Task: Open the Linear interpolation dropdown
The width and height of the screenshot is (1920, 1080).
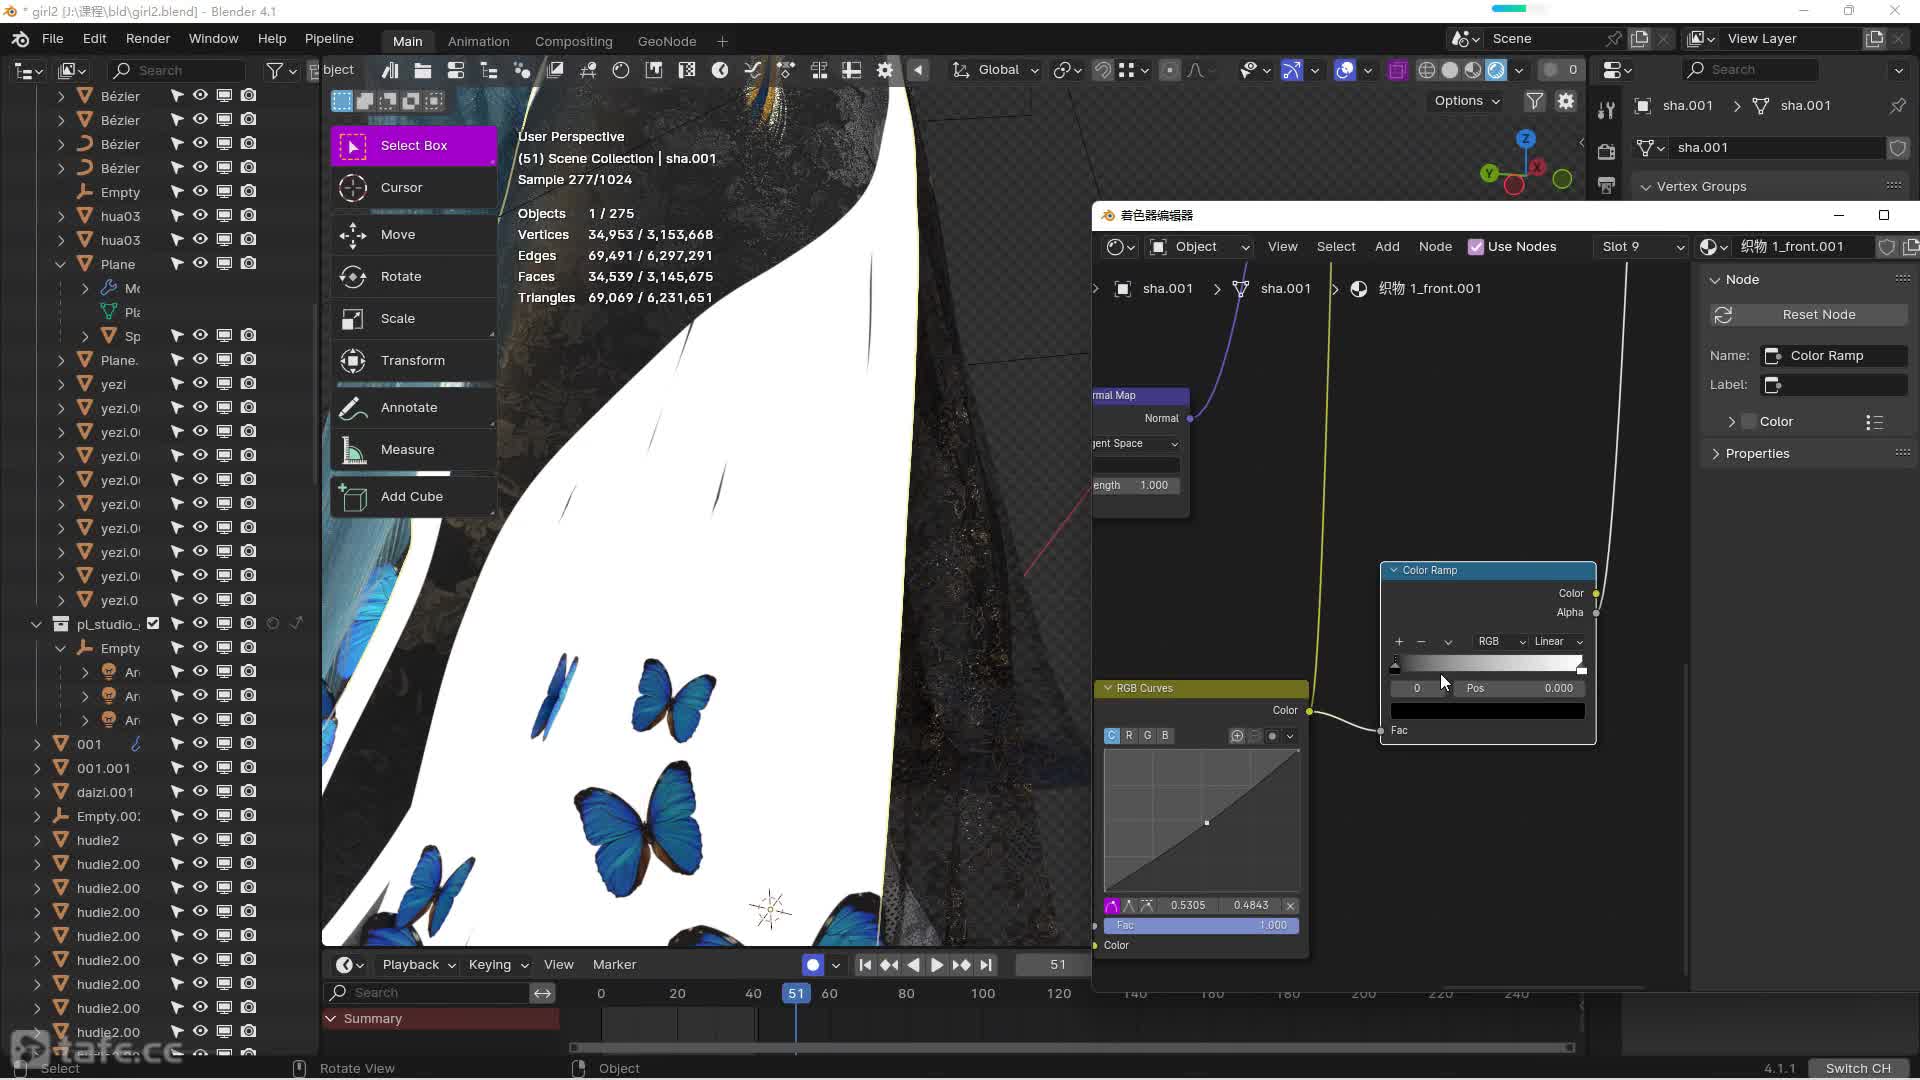Action: (1558, 641)
